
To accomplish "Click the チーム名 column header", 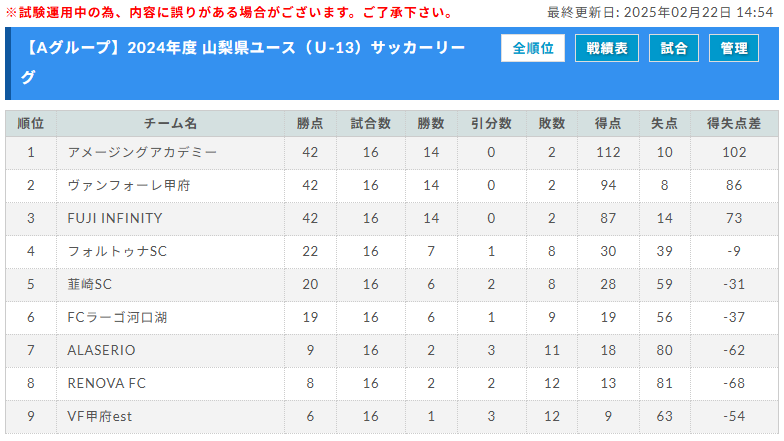I will point(170,124).
